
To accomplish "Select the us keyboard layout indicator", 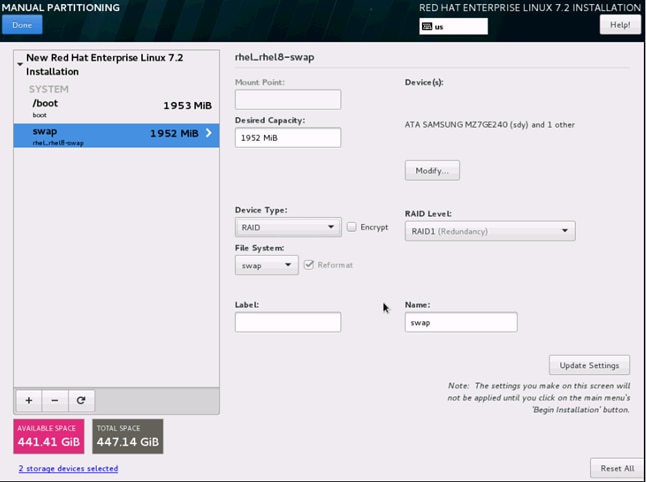I will click(x=453, y=26).
